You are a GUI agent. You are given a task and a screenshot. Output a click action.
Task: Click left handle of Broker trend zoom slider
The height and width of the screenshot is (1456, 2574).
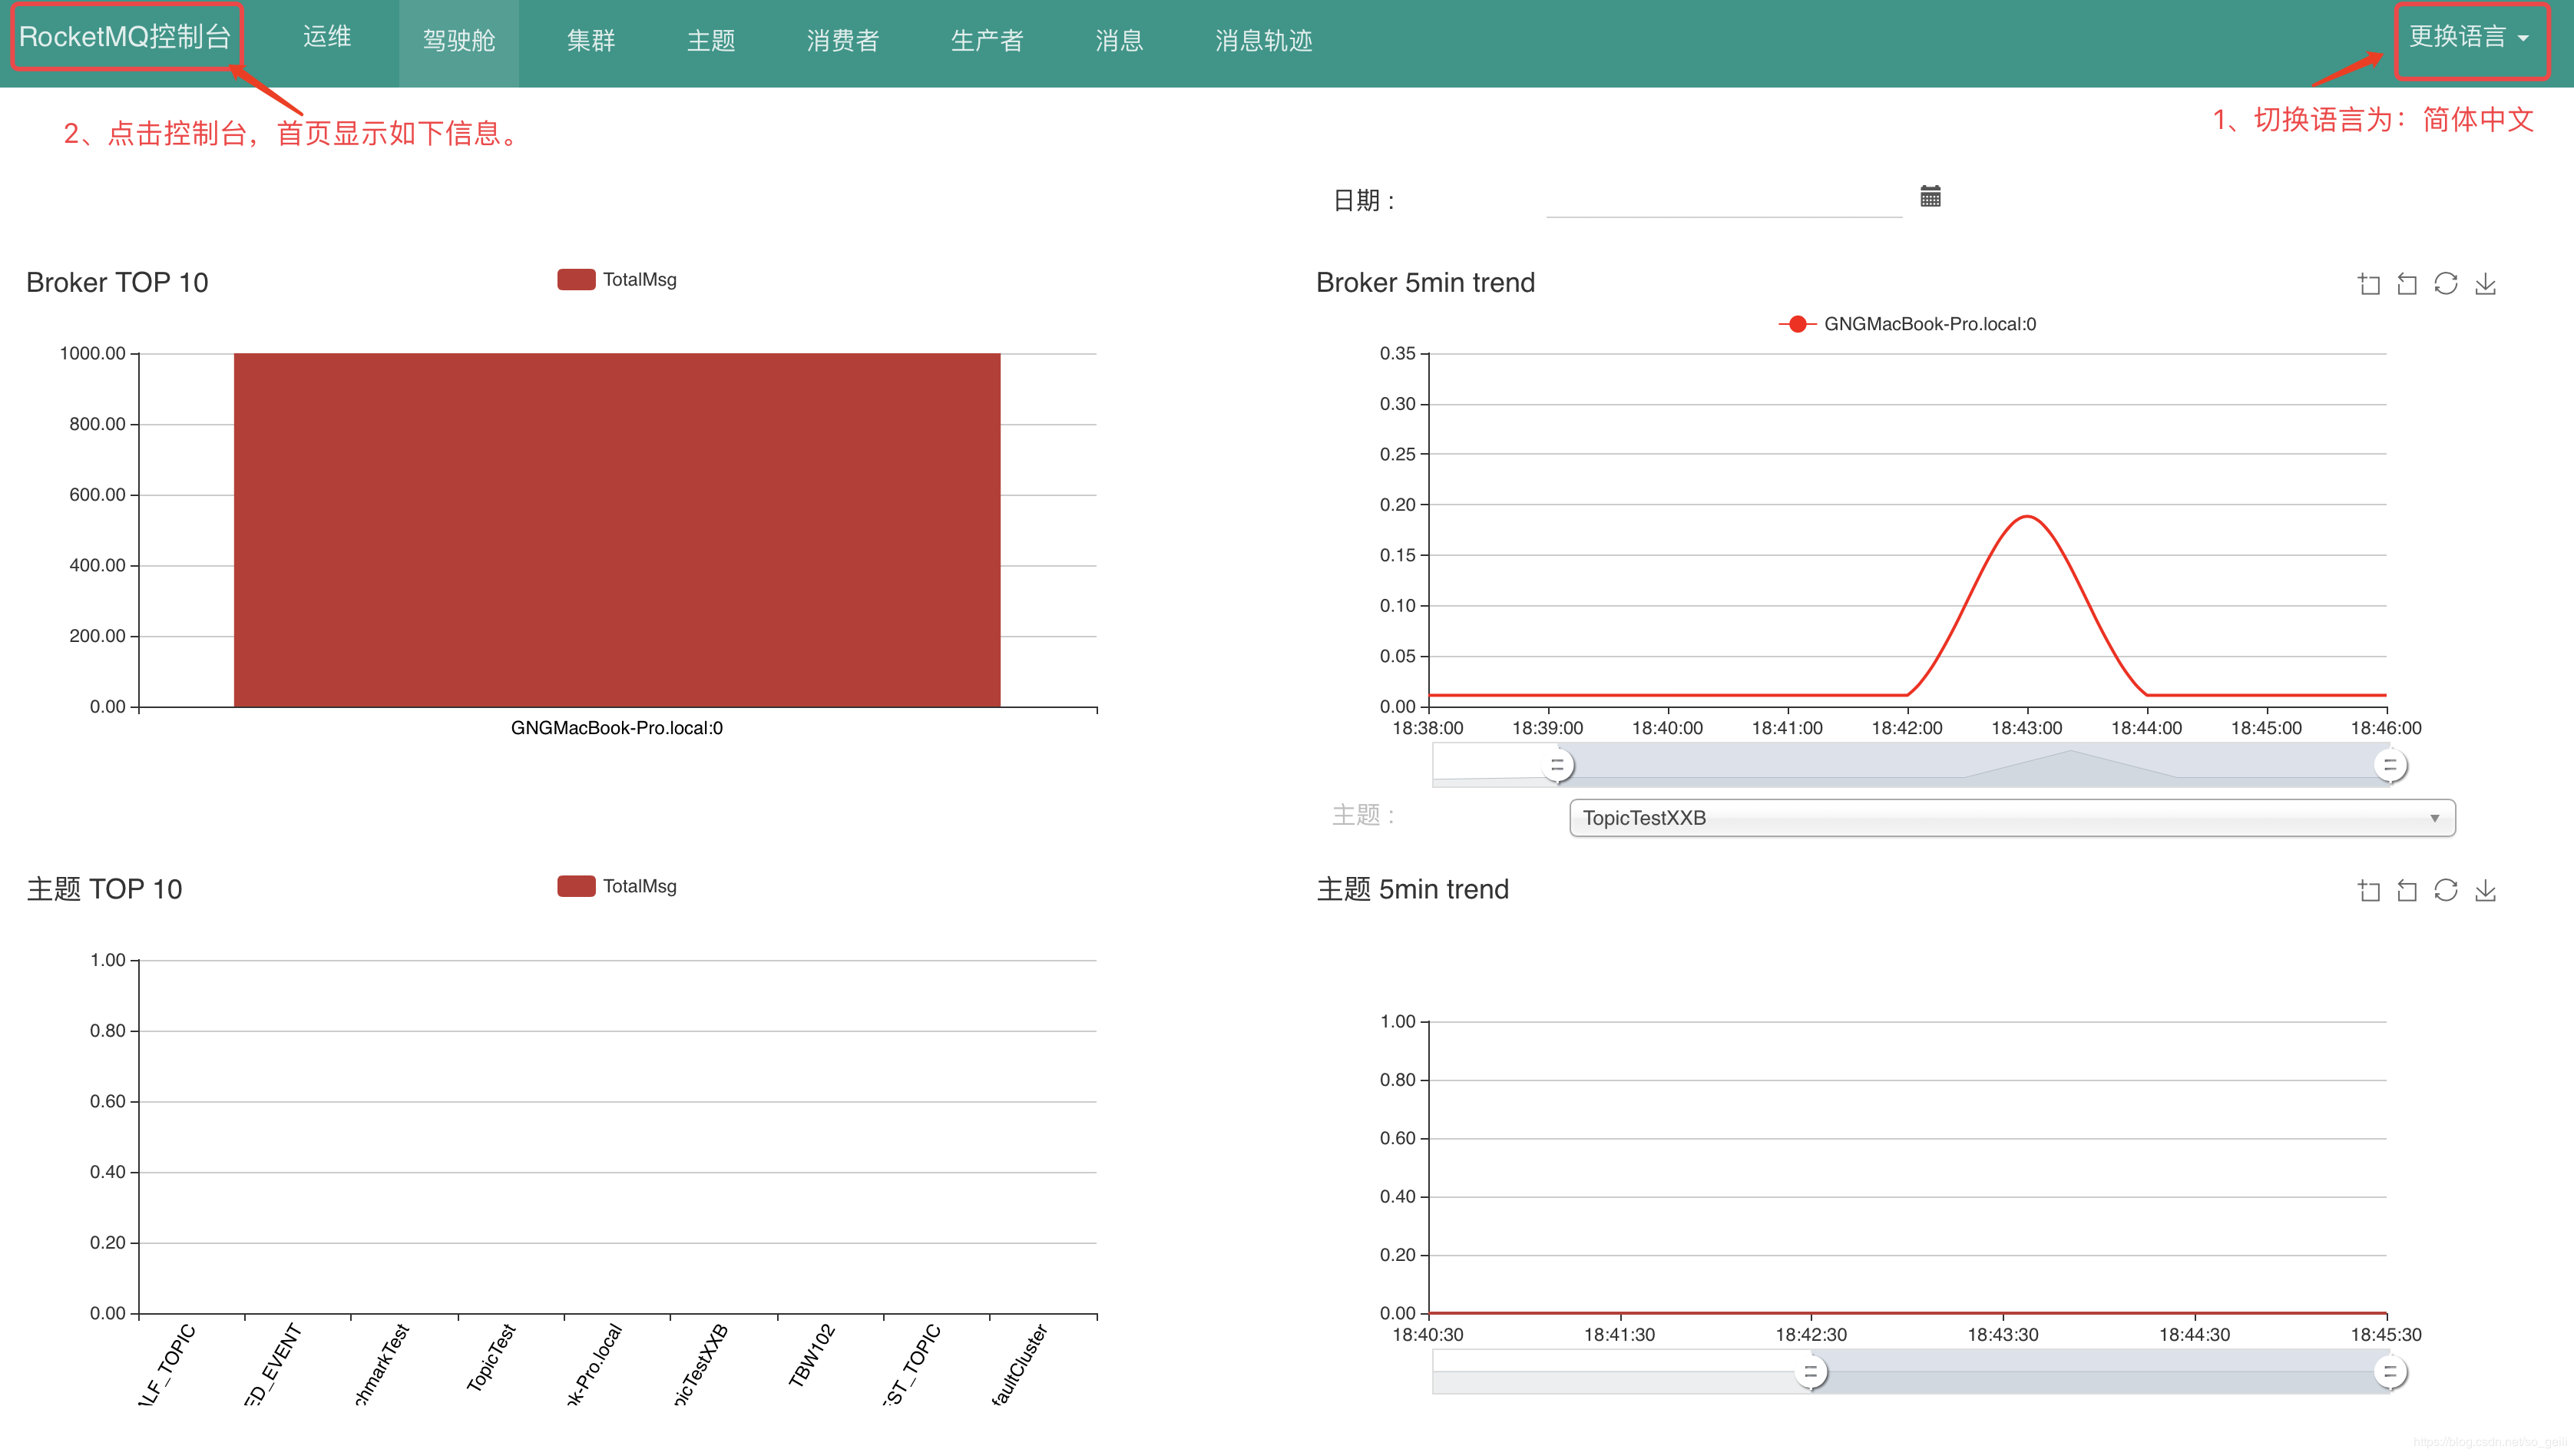tap(1557, 766)
